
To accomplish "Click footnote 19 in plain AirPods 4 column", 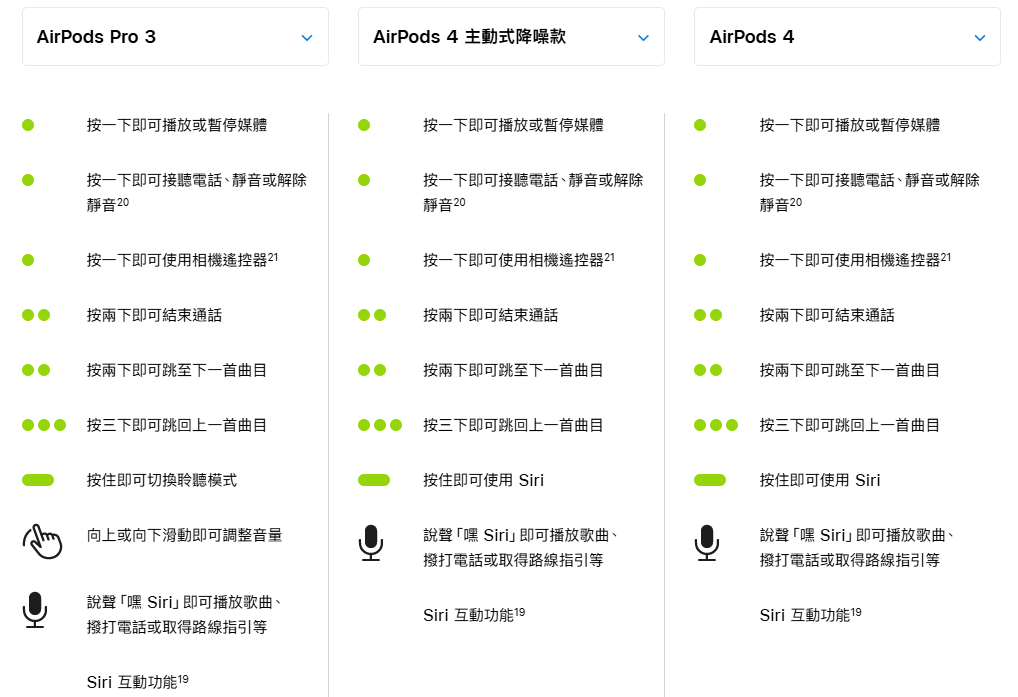I will point(856,612).
